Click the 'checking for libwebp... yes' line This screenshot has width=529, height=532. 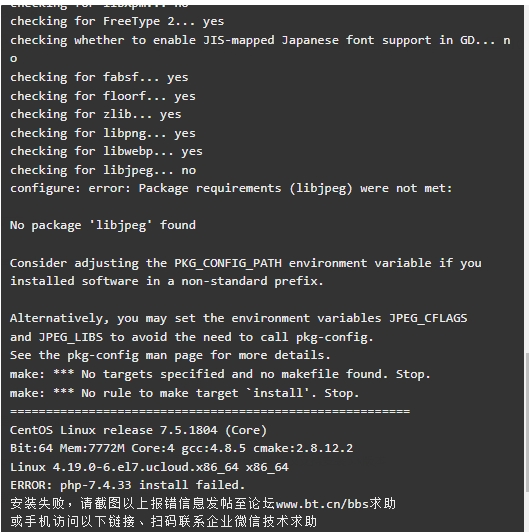[106, 151]
